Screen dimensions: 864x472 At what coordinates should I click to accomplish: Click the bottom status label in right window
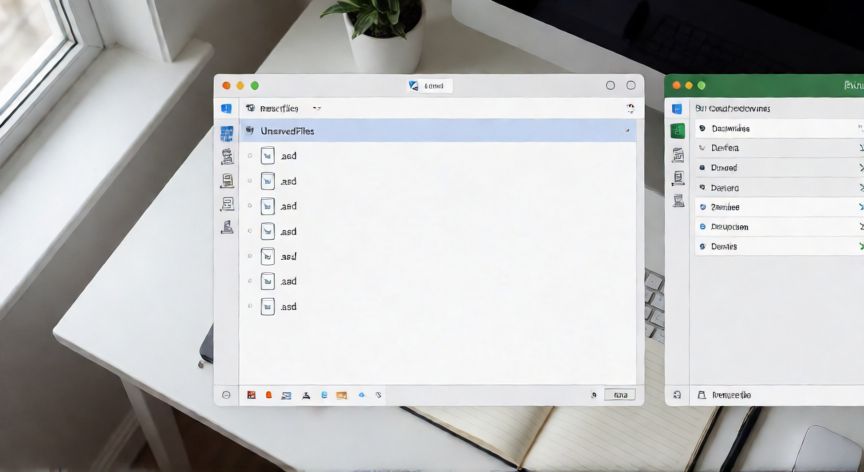[x=731, y=395]
